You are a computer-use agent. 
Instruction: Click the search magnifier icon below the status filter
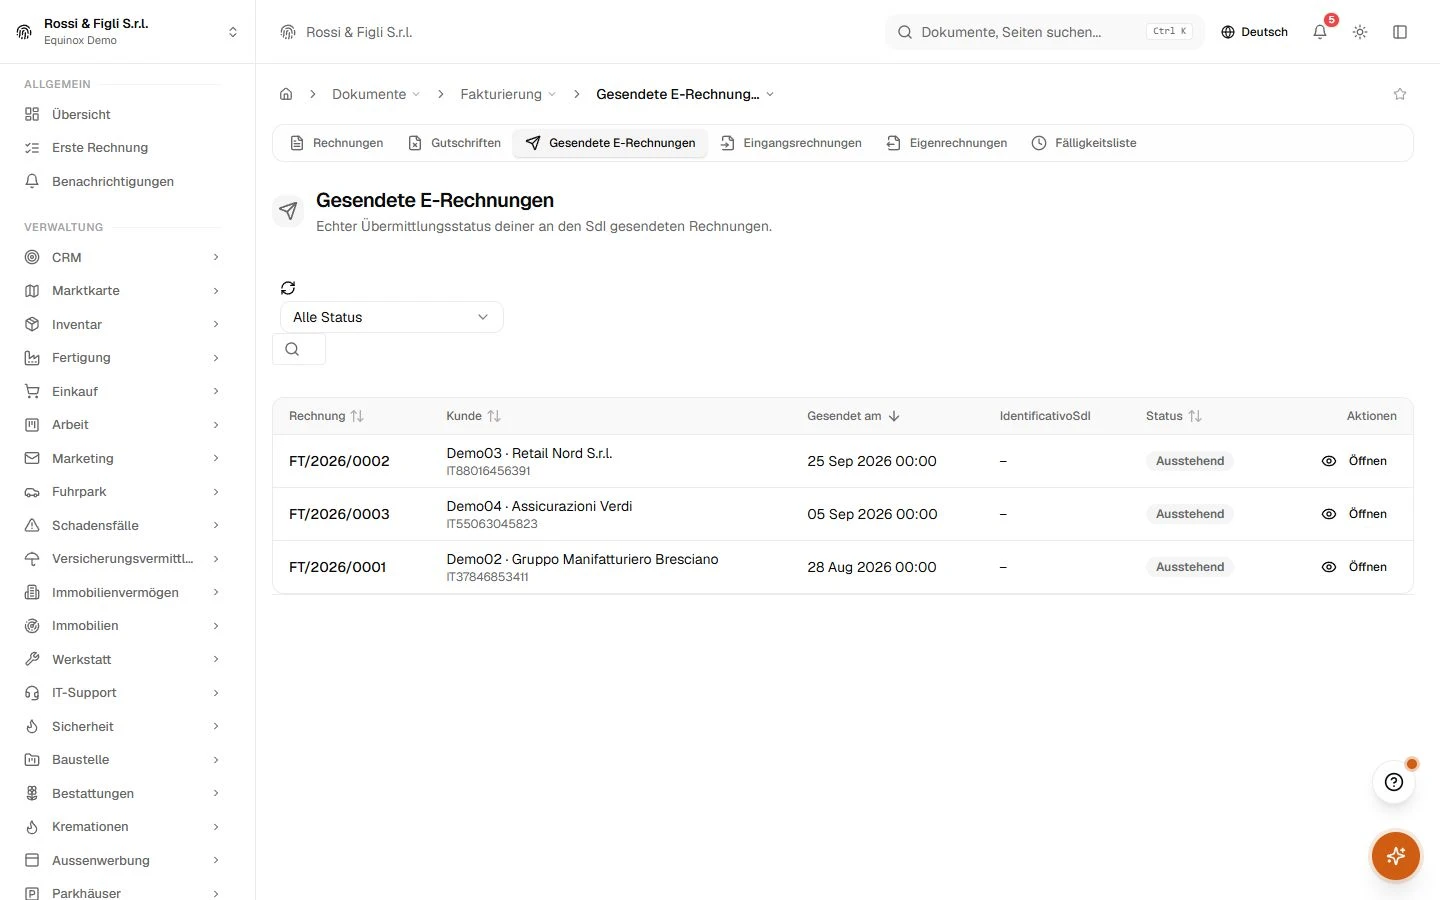pyautogui.click(x=292, y=349)
